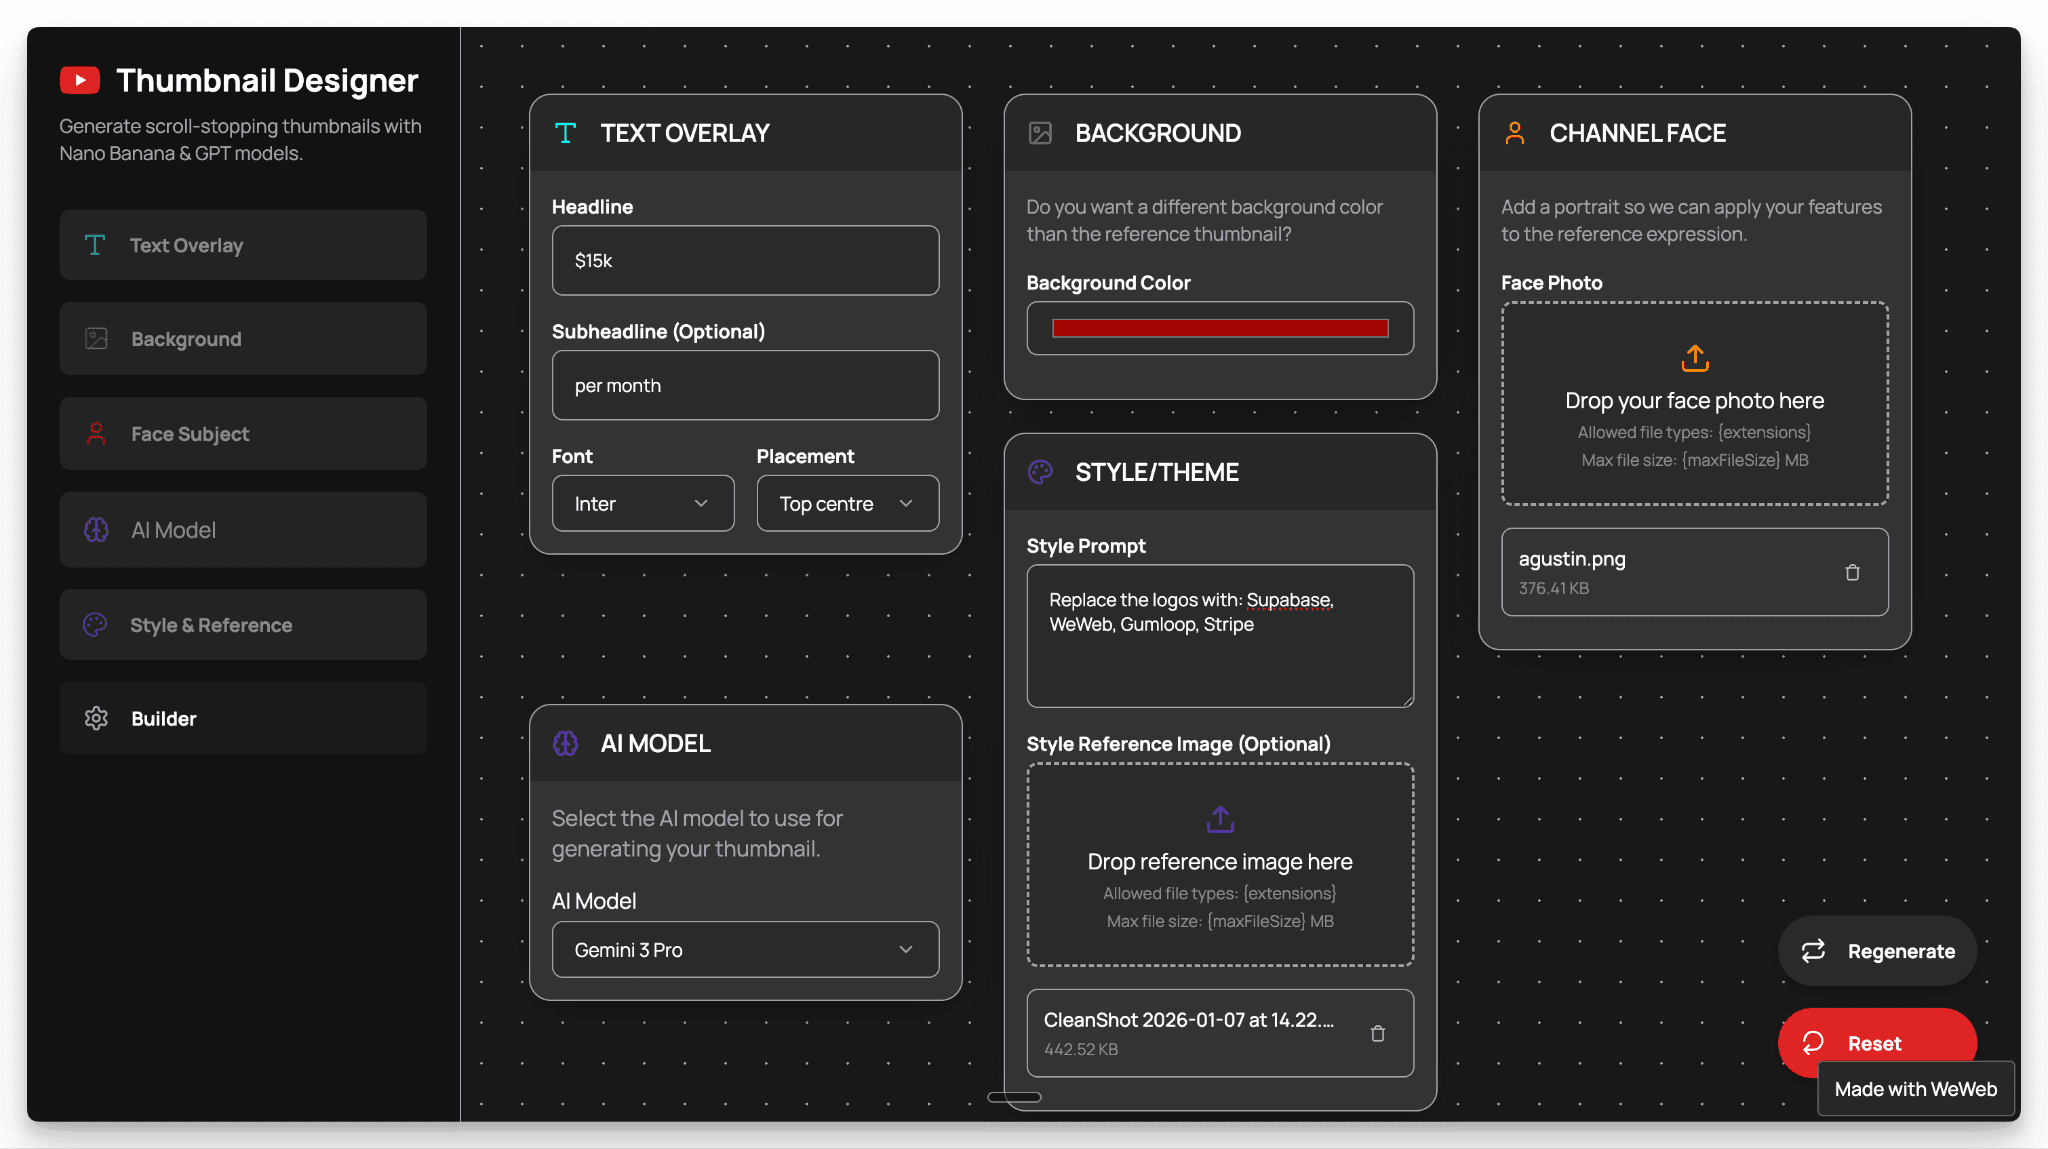
Task: Click the YouTube logo next to Thumbnail Designer
Action: [x=80, y=79]
